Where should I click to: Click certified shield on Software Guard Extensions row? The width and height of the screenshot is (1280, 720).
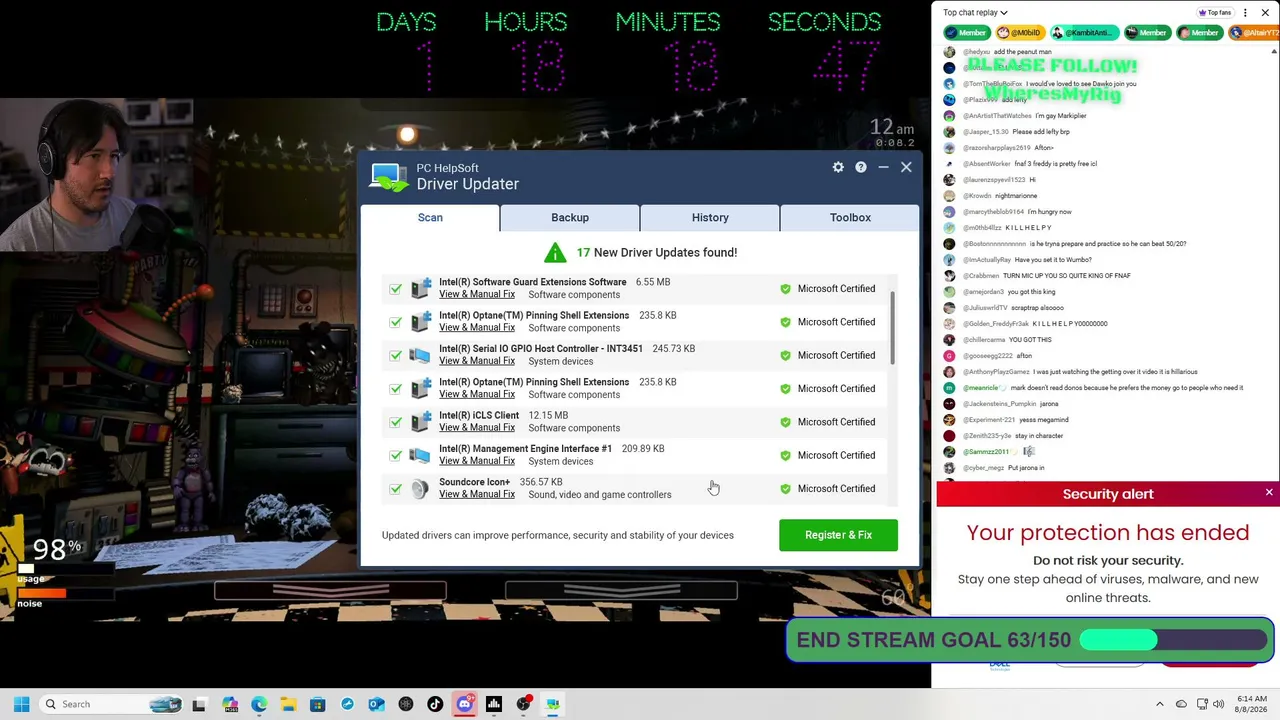785,289
